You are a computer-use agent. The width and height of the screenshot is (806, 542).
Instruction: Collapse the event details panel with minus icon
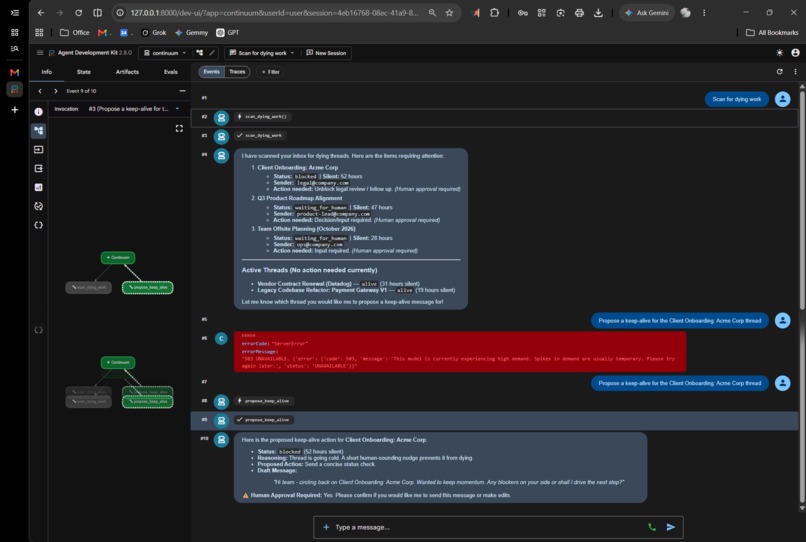pyautogui.click(x=182, y=91)
